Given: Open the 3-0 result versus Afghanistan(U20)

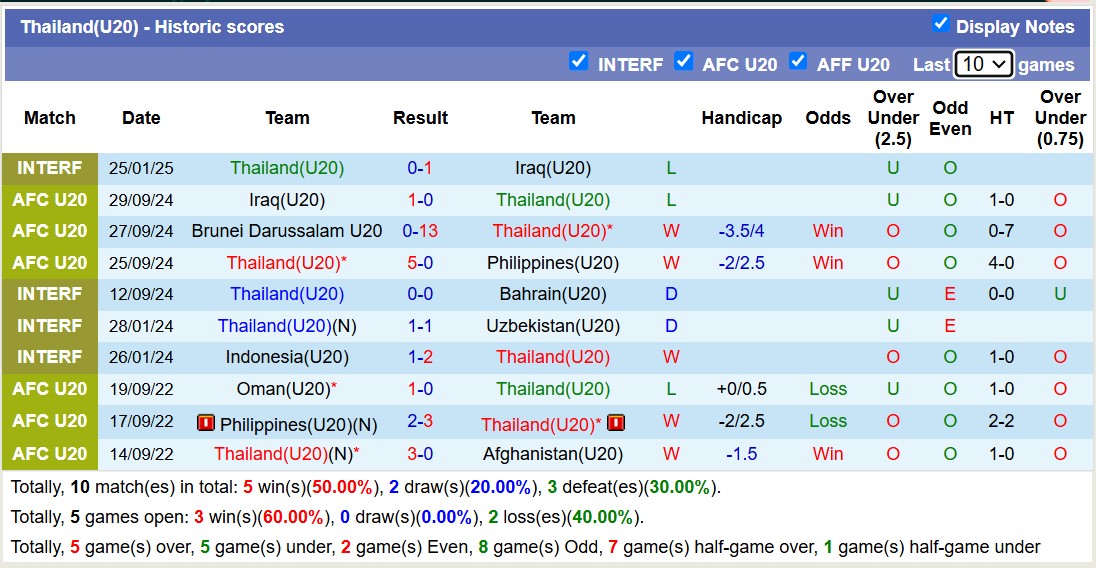Looking at the screenshot, I should point(420,454).
